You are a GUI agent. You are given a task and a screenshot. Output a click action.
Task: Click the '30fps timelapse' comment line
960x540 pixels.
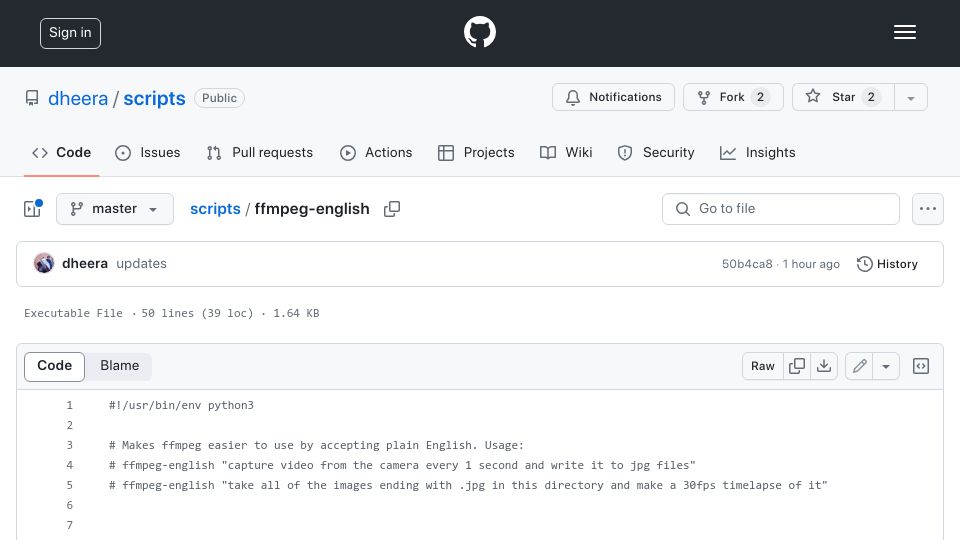(468, 485)
